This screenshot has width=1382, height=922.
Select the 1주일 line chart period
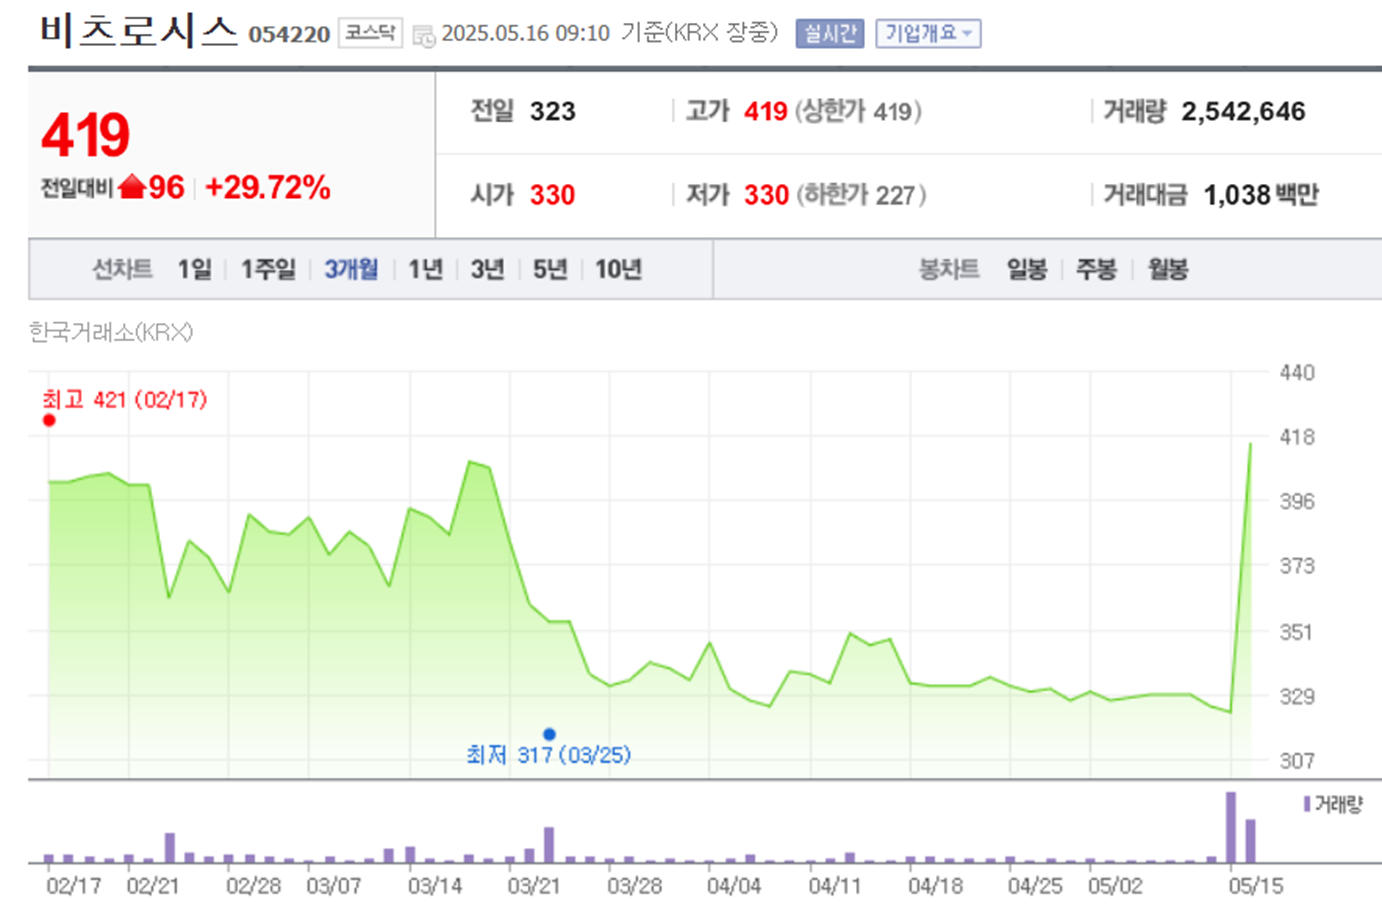click(x=268, y=269)
